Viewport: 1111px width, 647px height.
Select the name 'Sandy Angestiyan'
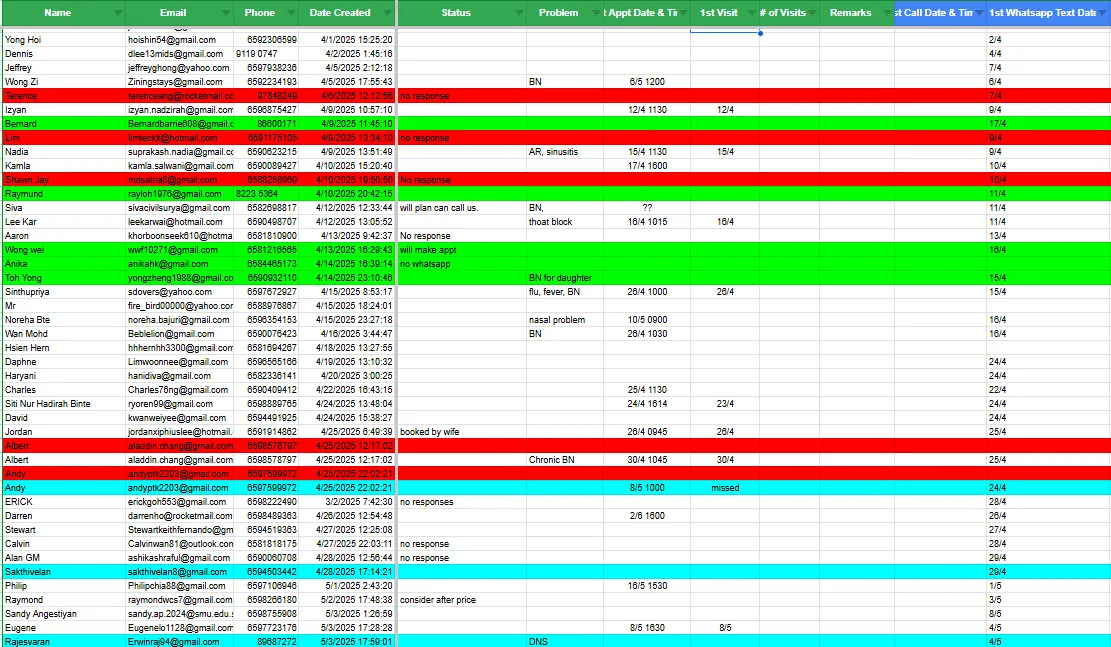(64, 614)
